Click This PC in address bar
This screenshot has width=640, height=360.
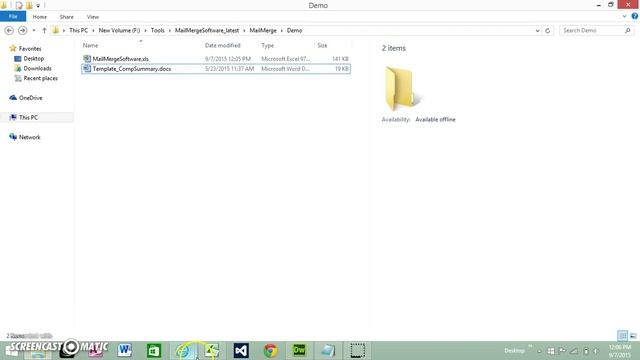pyautogui.click(x=78, y=31)
